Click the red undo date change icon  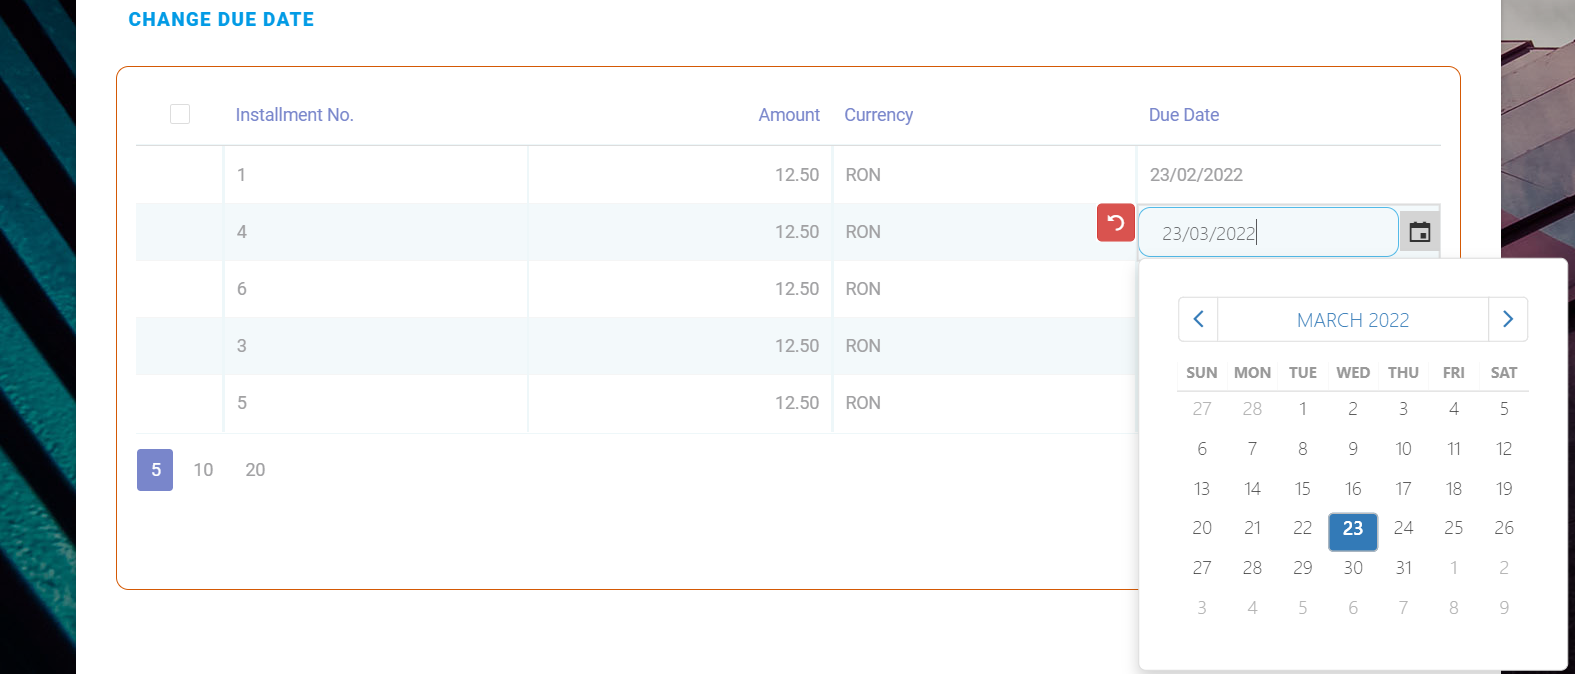click(x=1115, y=222)
